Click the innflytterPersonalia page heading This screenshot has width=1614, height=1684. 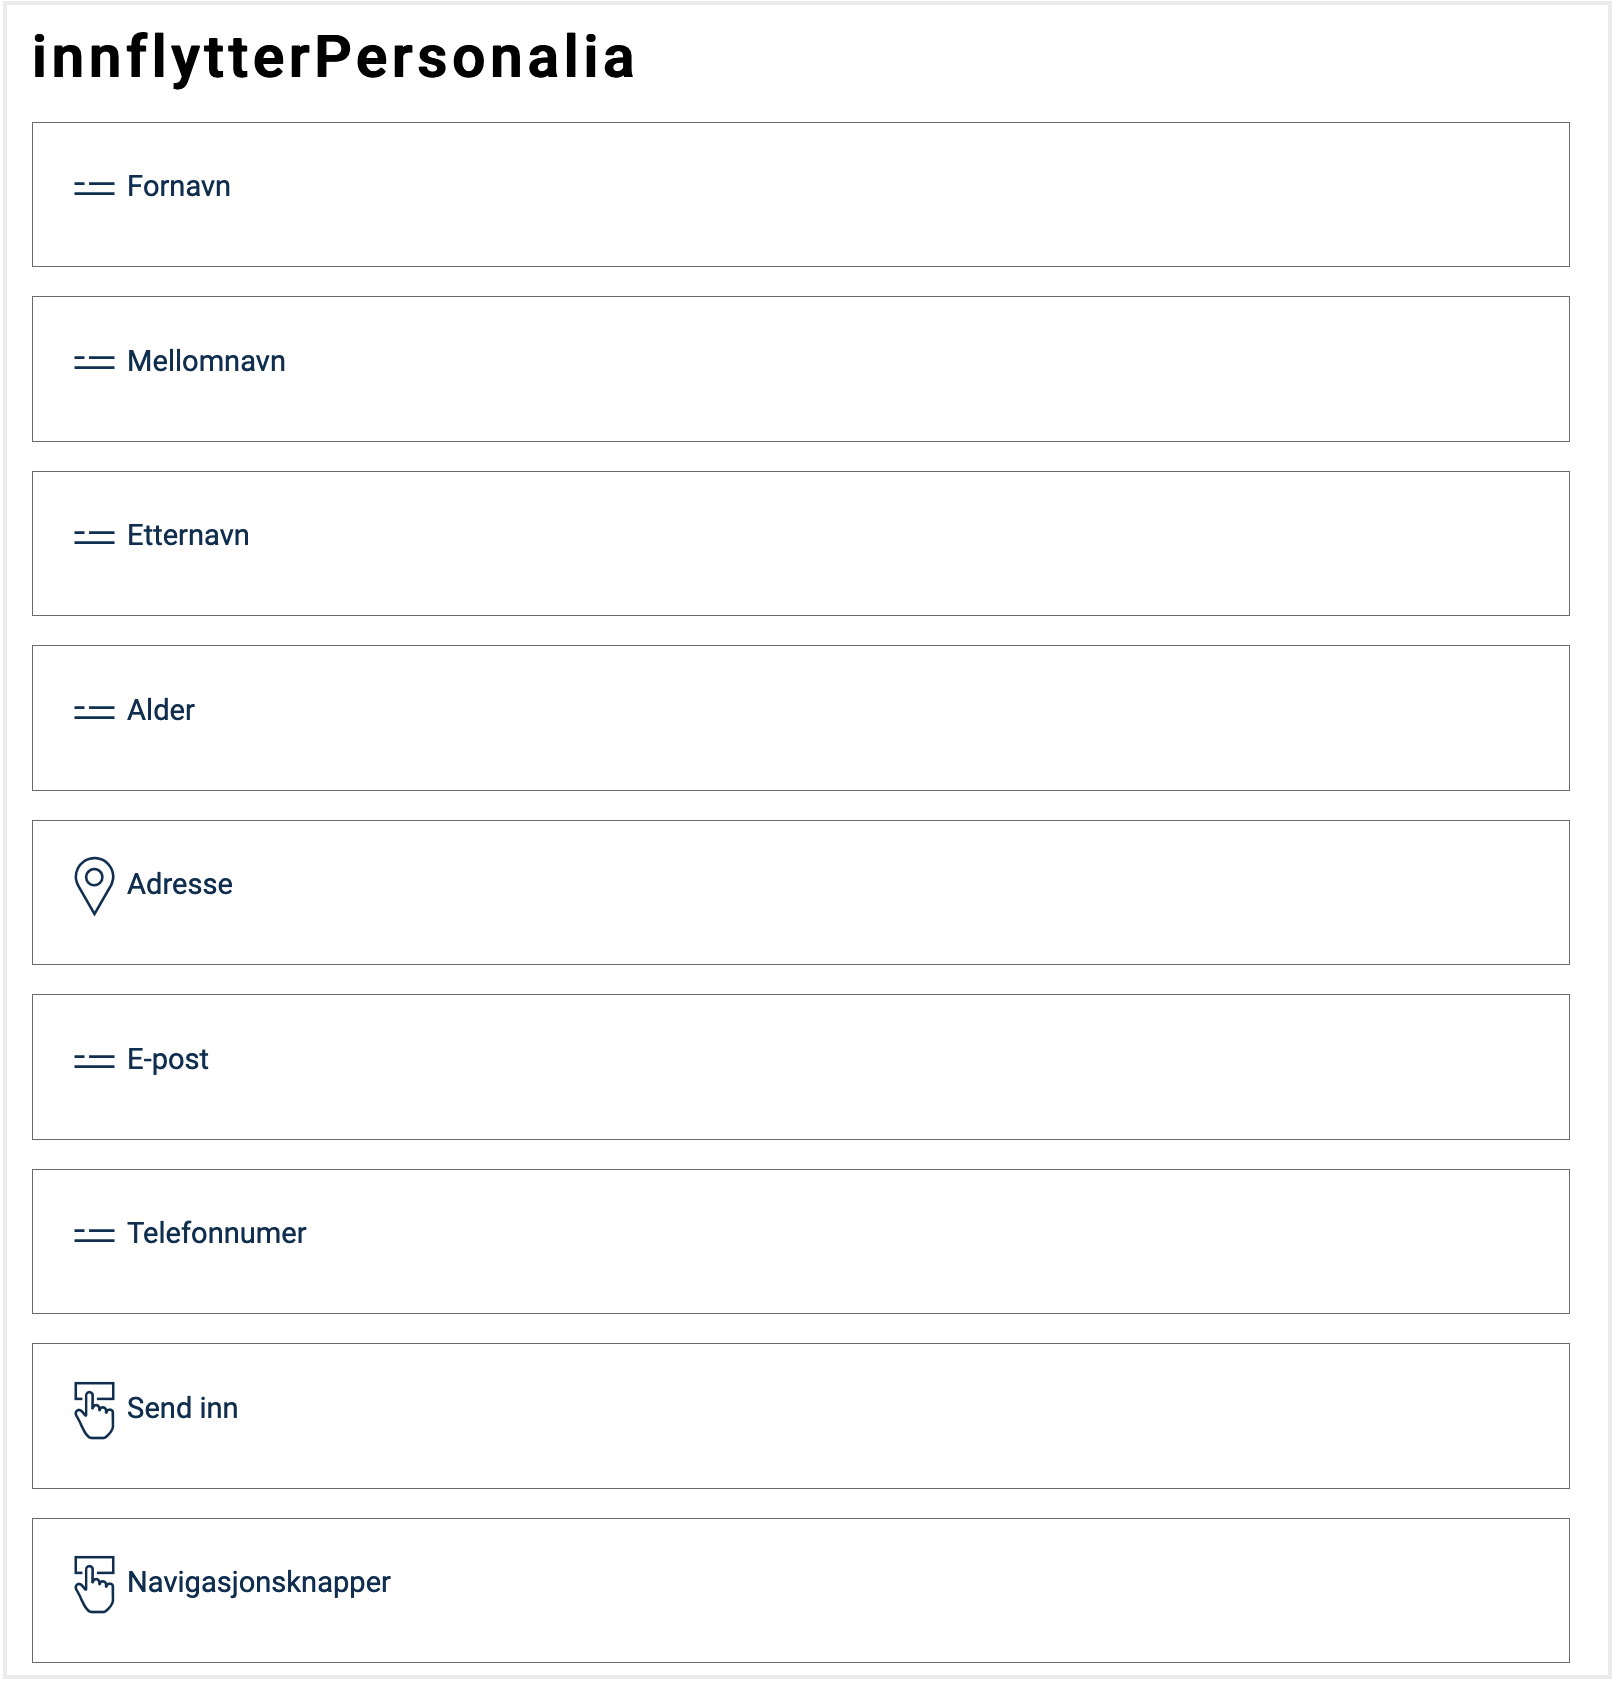coord(334,57)
